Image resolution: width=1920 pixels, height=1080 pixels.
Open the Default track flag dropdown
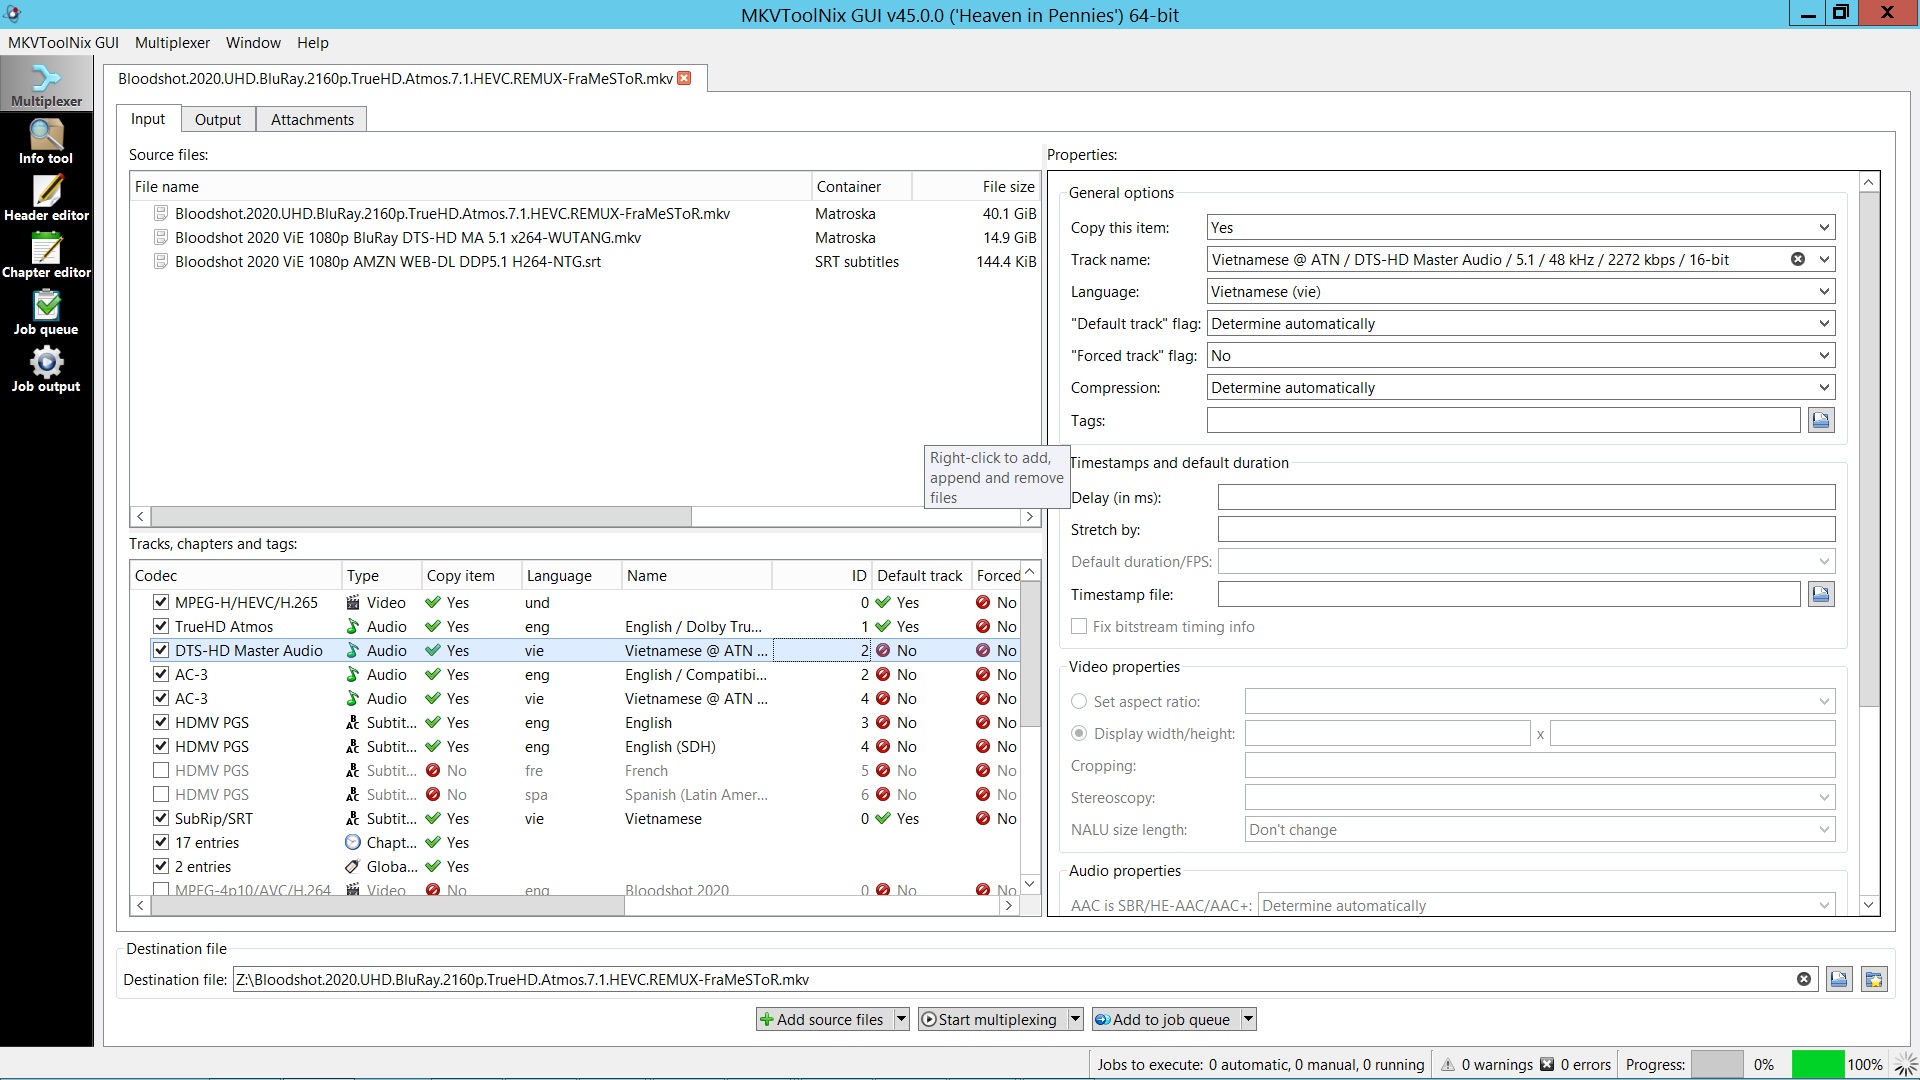1521,324
